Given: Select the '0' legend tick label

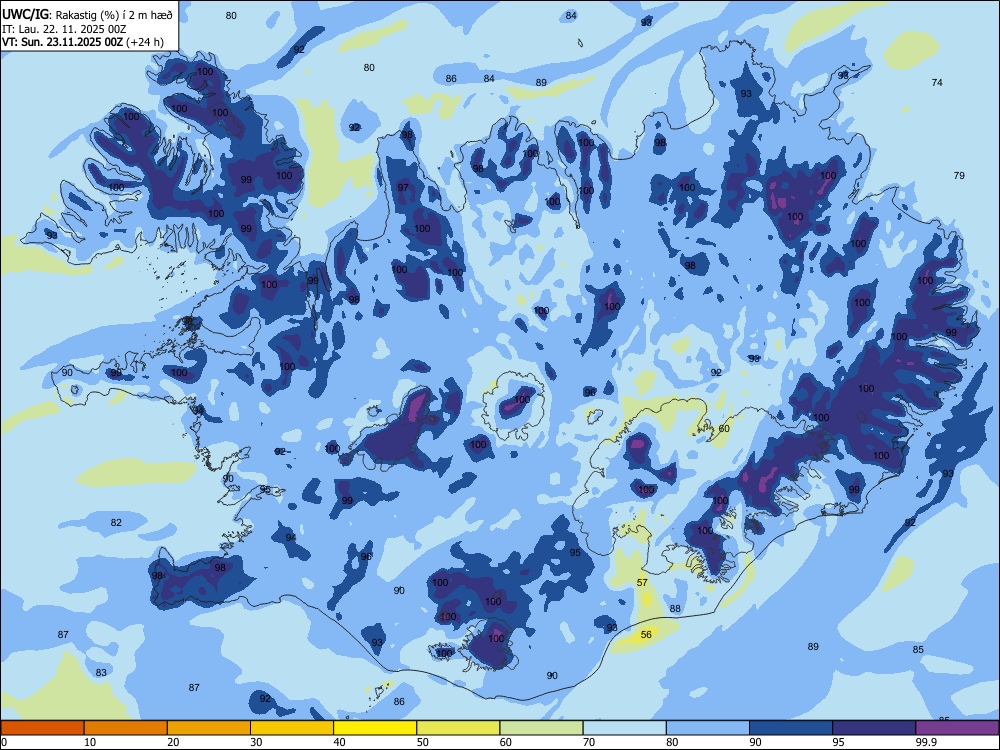Looking at the screenshot, I should pyautogui.click(x=4, y=742).
